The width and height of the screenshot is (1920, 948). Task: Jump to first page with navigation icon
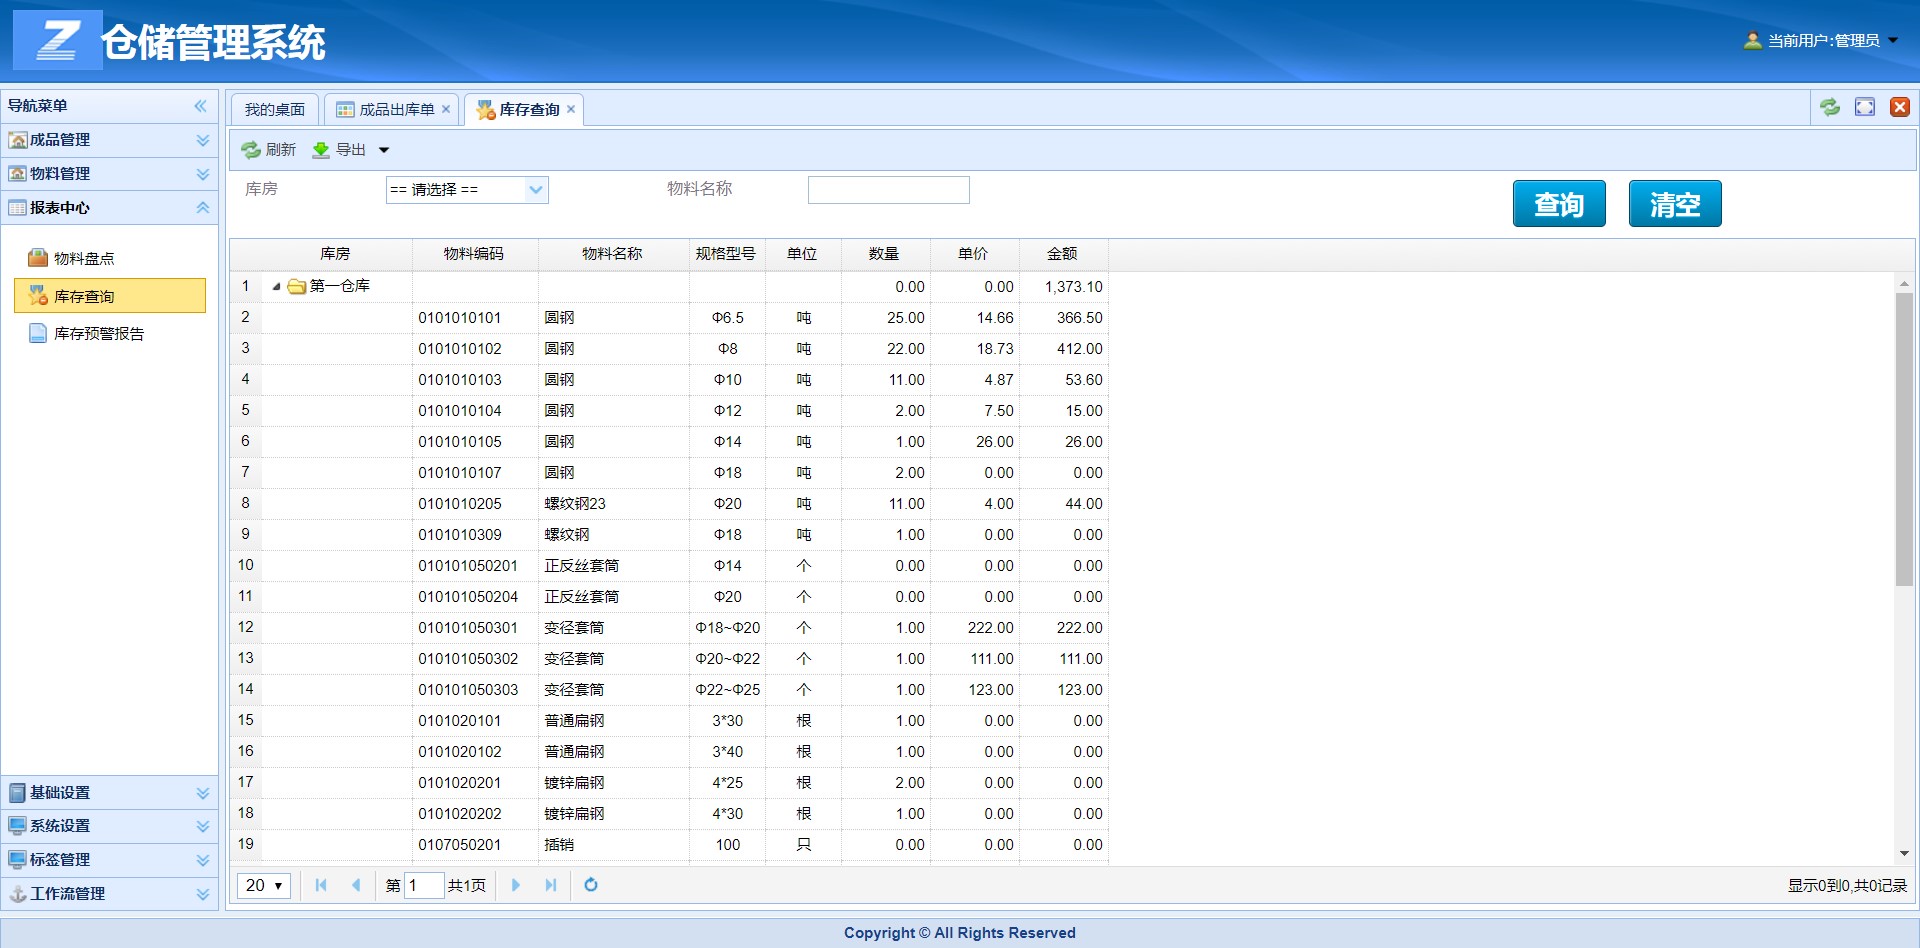[320, 885]
